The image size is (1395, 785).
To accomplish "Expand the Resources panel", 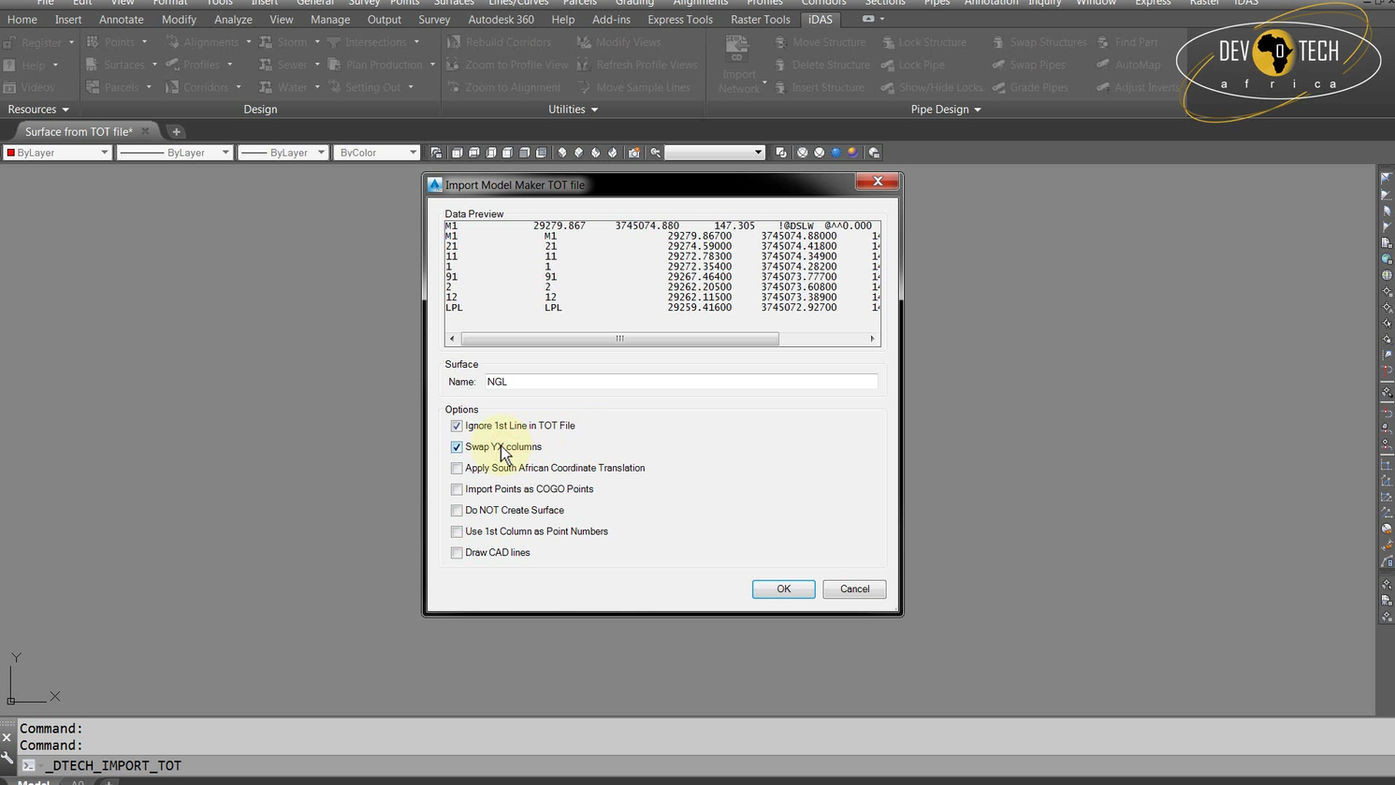I will [38, 109].
